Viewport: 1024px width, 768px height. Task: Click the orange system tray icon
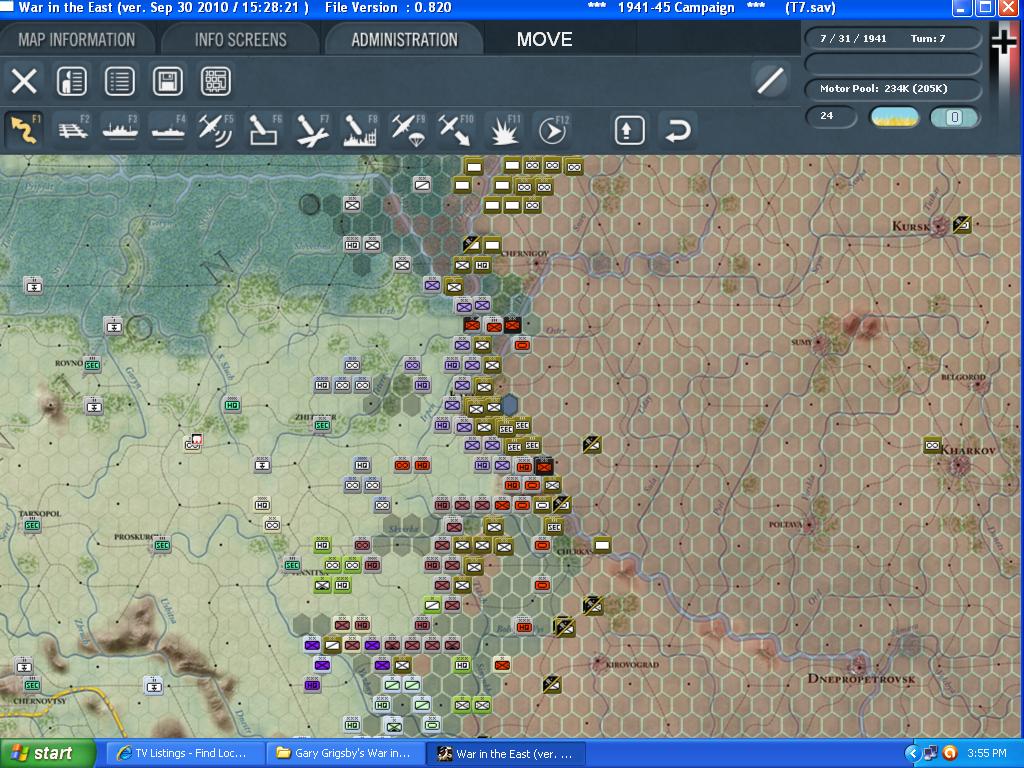click(x=951, y=753)
